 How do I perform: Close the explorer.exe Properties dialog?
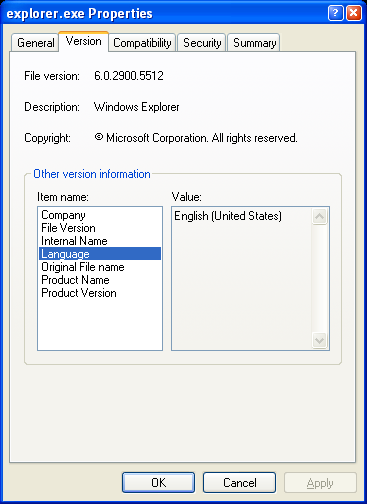tap(354, 13)
